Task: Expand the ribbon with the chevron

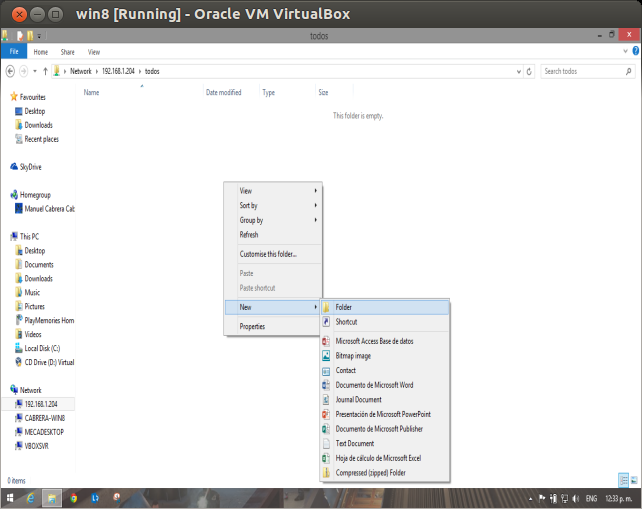Action: 625,51
